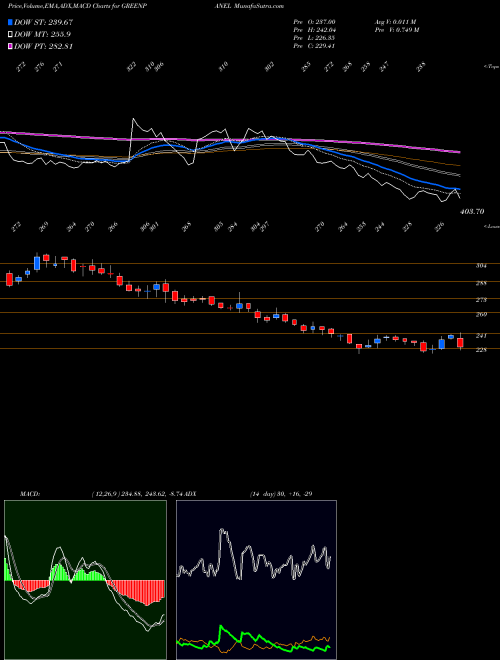Click inside the green MACD histogram panel
This screenshot has height=660, width=500.
tap(85, 580)
